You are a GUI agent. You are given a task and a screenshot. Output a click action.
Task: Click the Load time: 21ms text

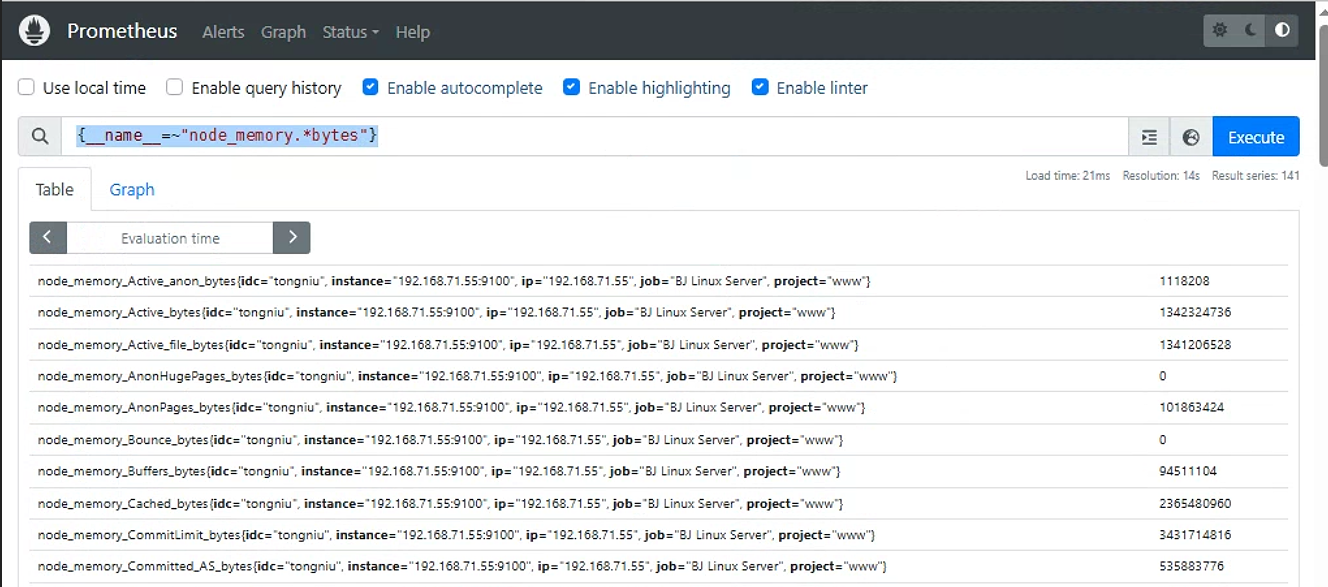(x=1068, y=176)
